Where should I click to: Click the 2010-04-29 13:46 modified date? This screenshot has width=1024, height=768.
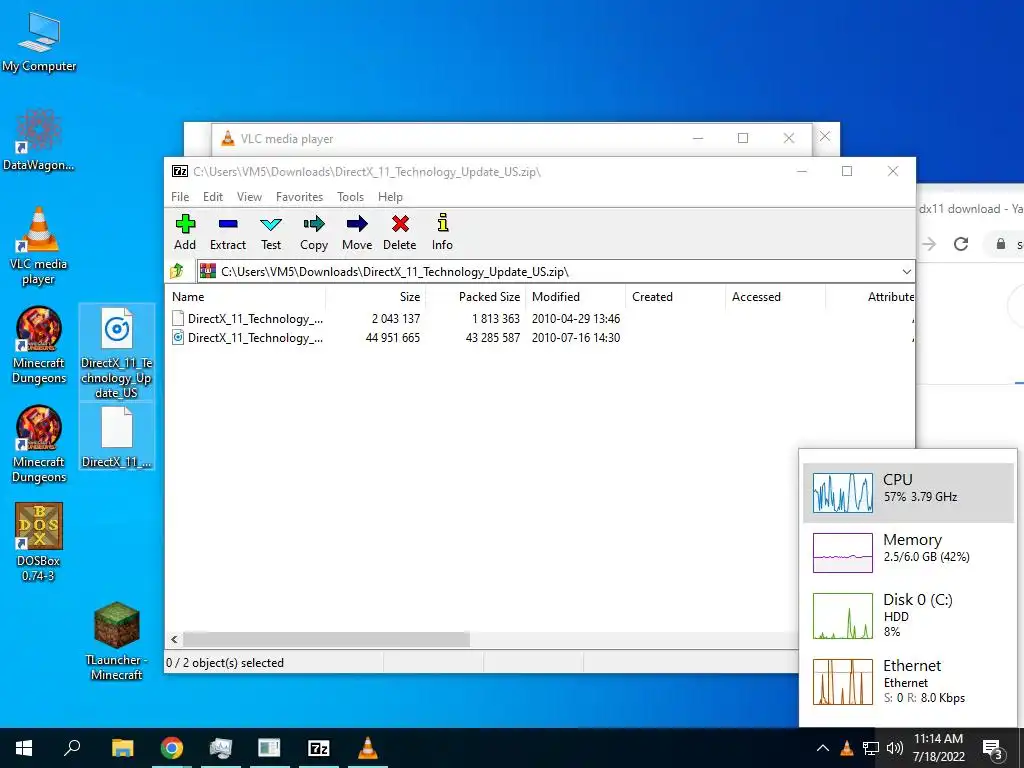click(x=576, y=319)
